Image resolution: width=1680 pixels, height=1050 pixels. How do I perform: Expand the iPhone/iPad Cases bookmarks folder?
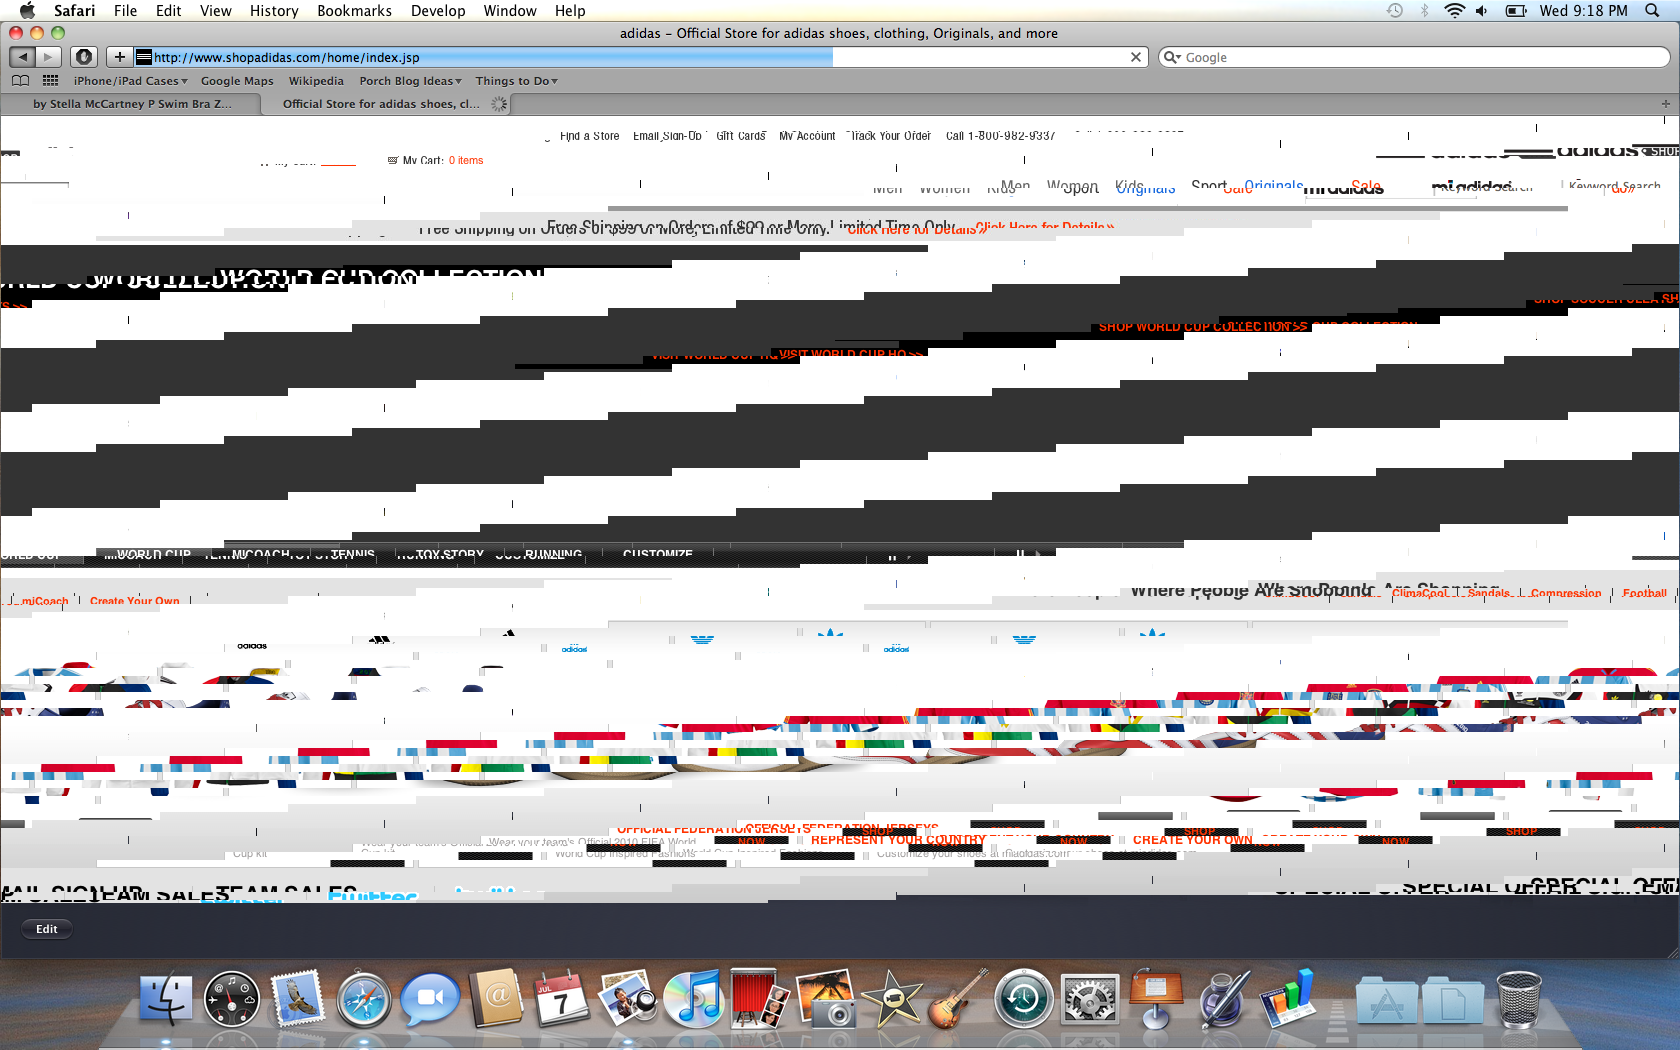[130, 81]
